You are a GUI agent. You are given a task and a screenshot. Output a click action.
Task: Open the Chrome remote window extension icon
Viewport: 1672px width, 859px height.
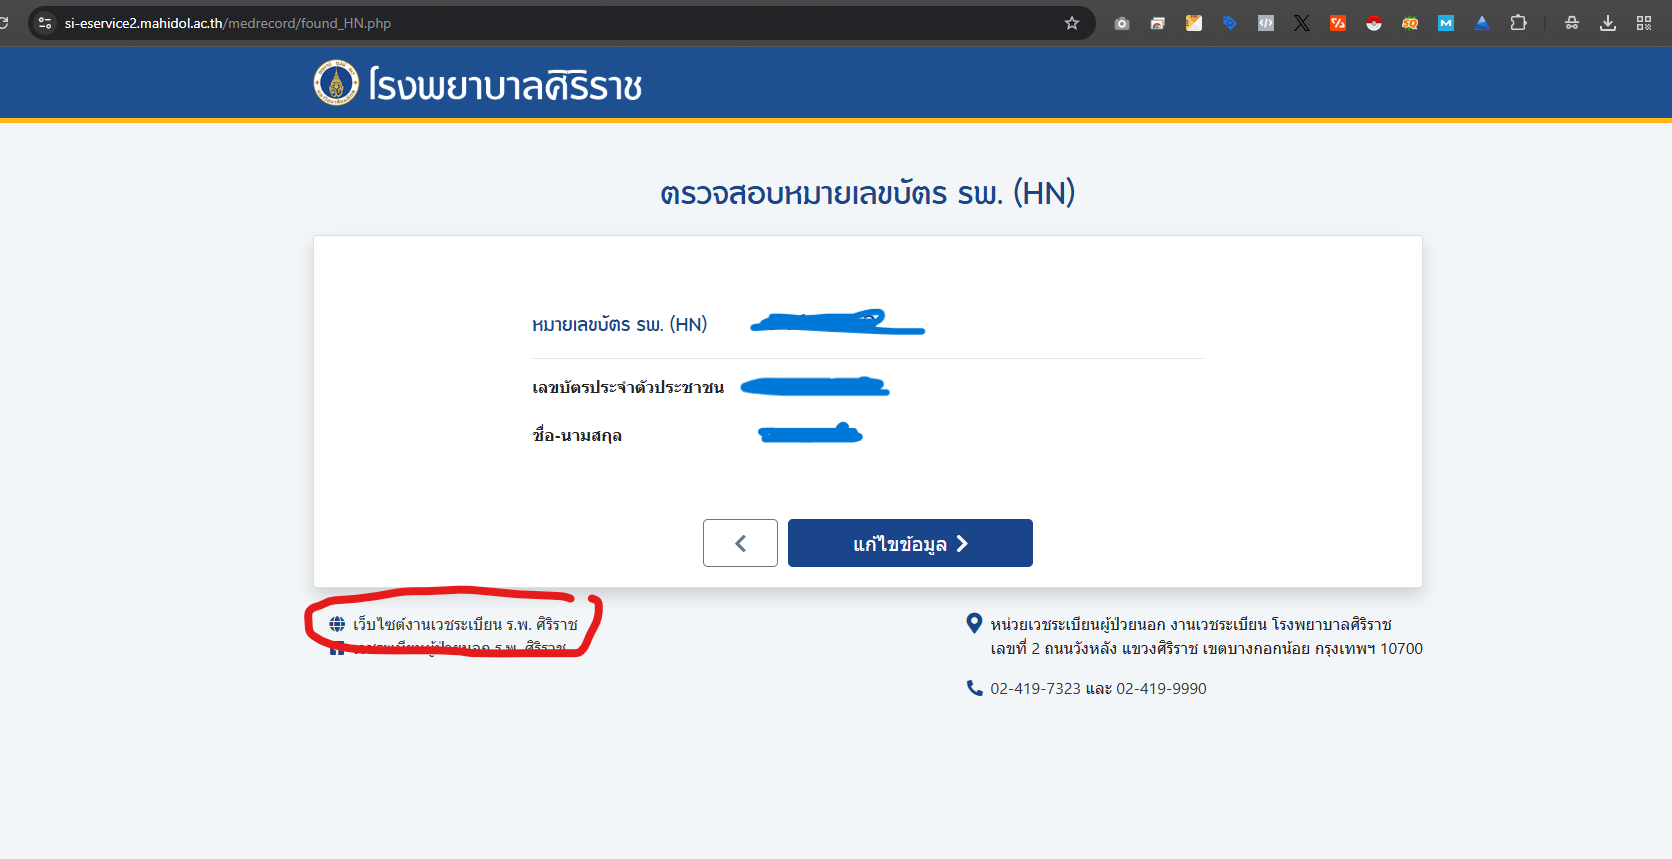1158,23
